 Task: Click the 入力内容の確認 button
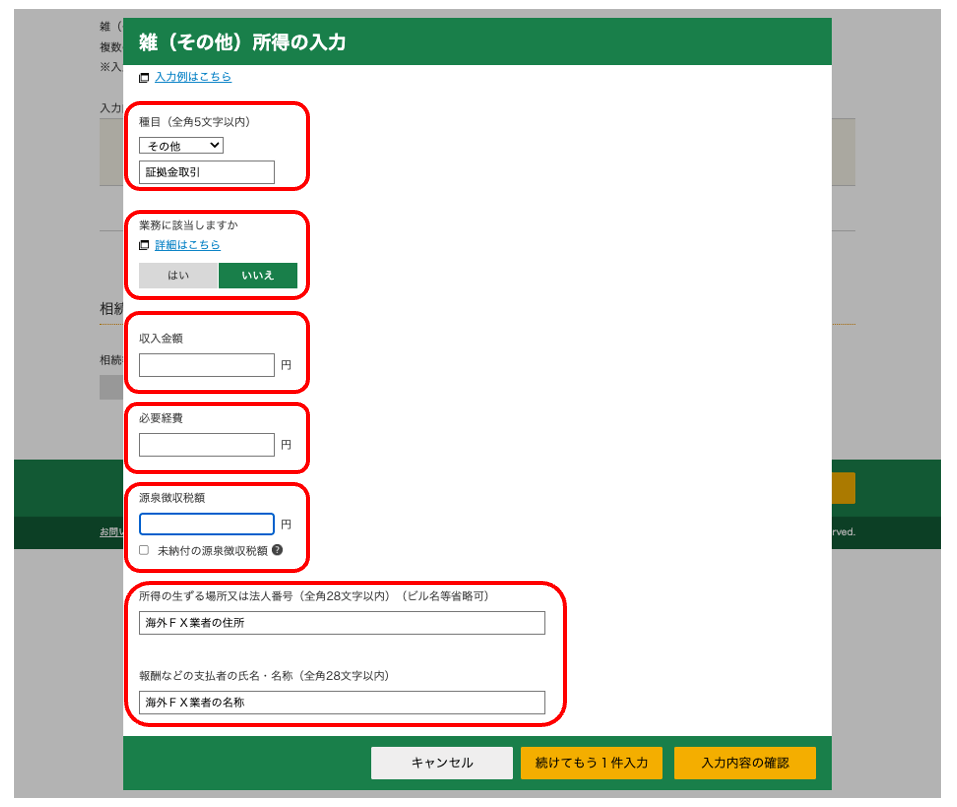click(745, 763)
